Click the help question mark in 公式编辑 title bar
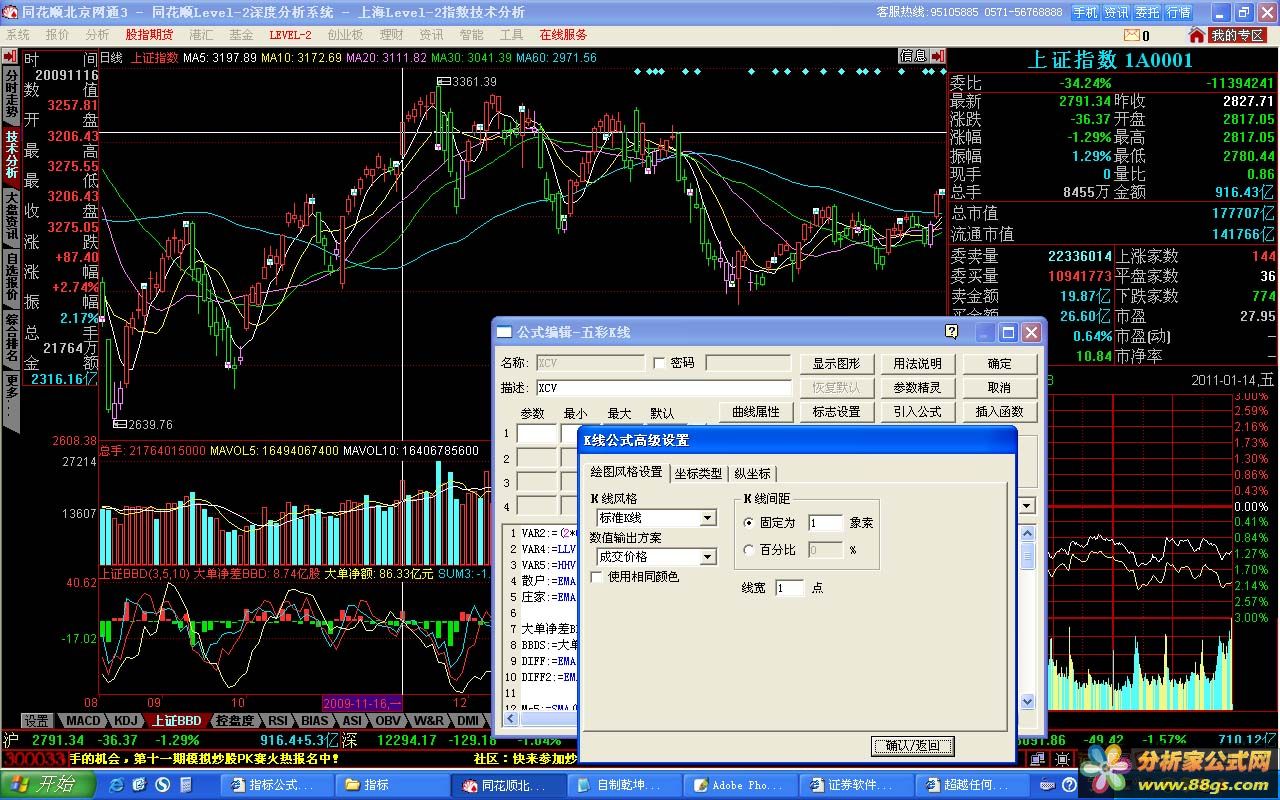The height and width of the screenshot is (800, 1280). (x=951, y=332)
